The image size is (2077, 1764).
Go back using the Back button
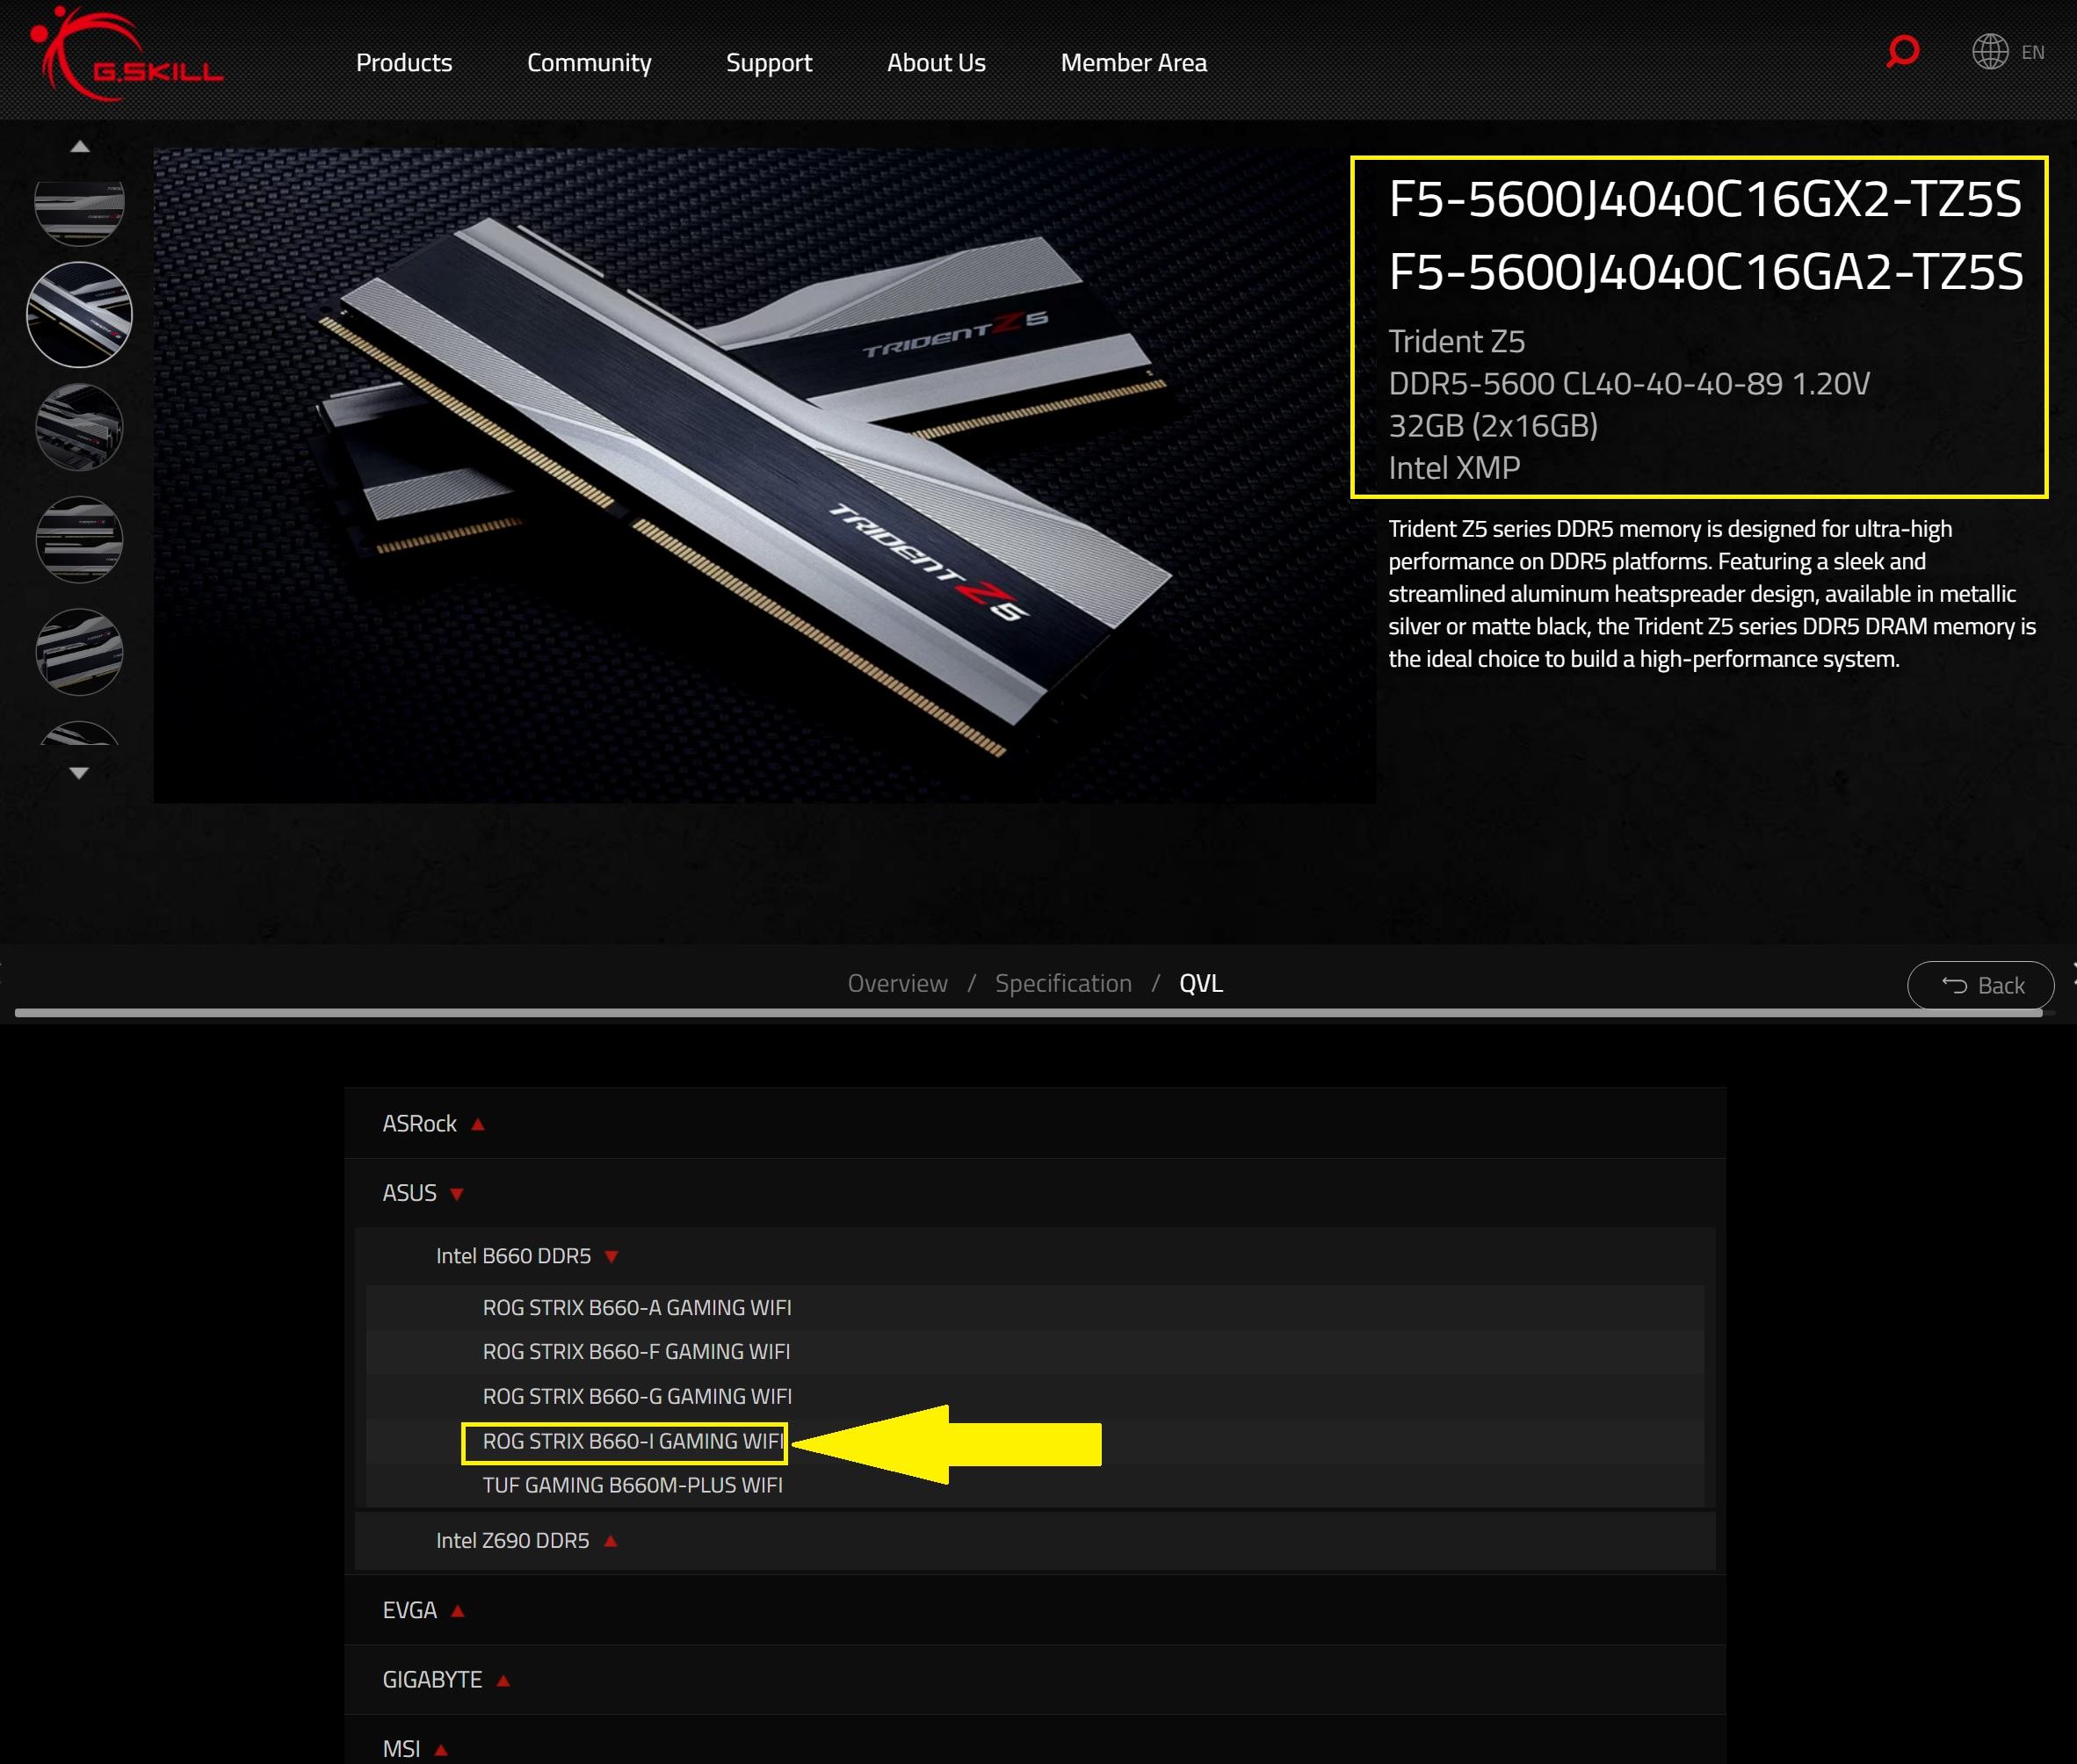[1980, 986]
